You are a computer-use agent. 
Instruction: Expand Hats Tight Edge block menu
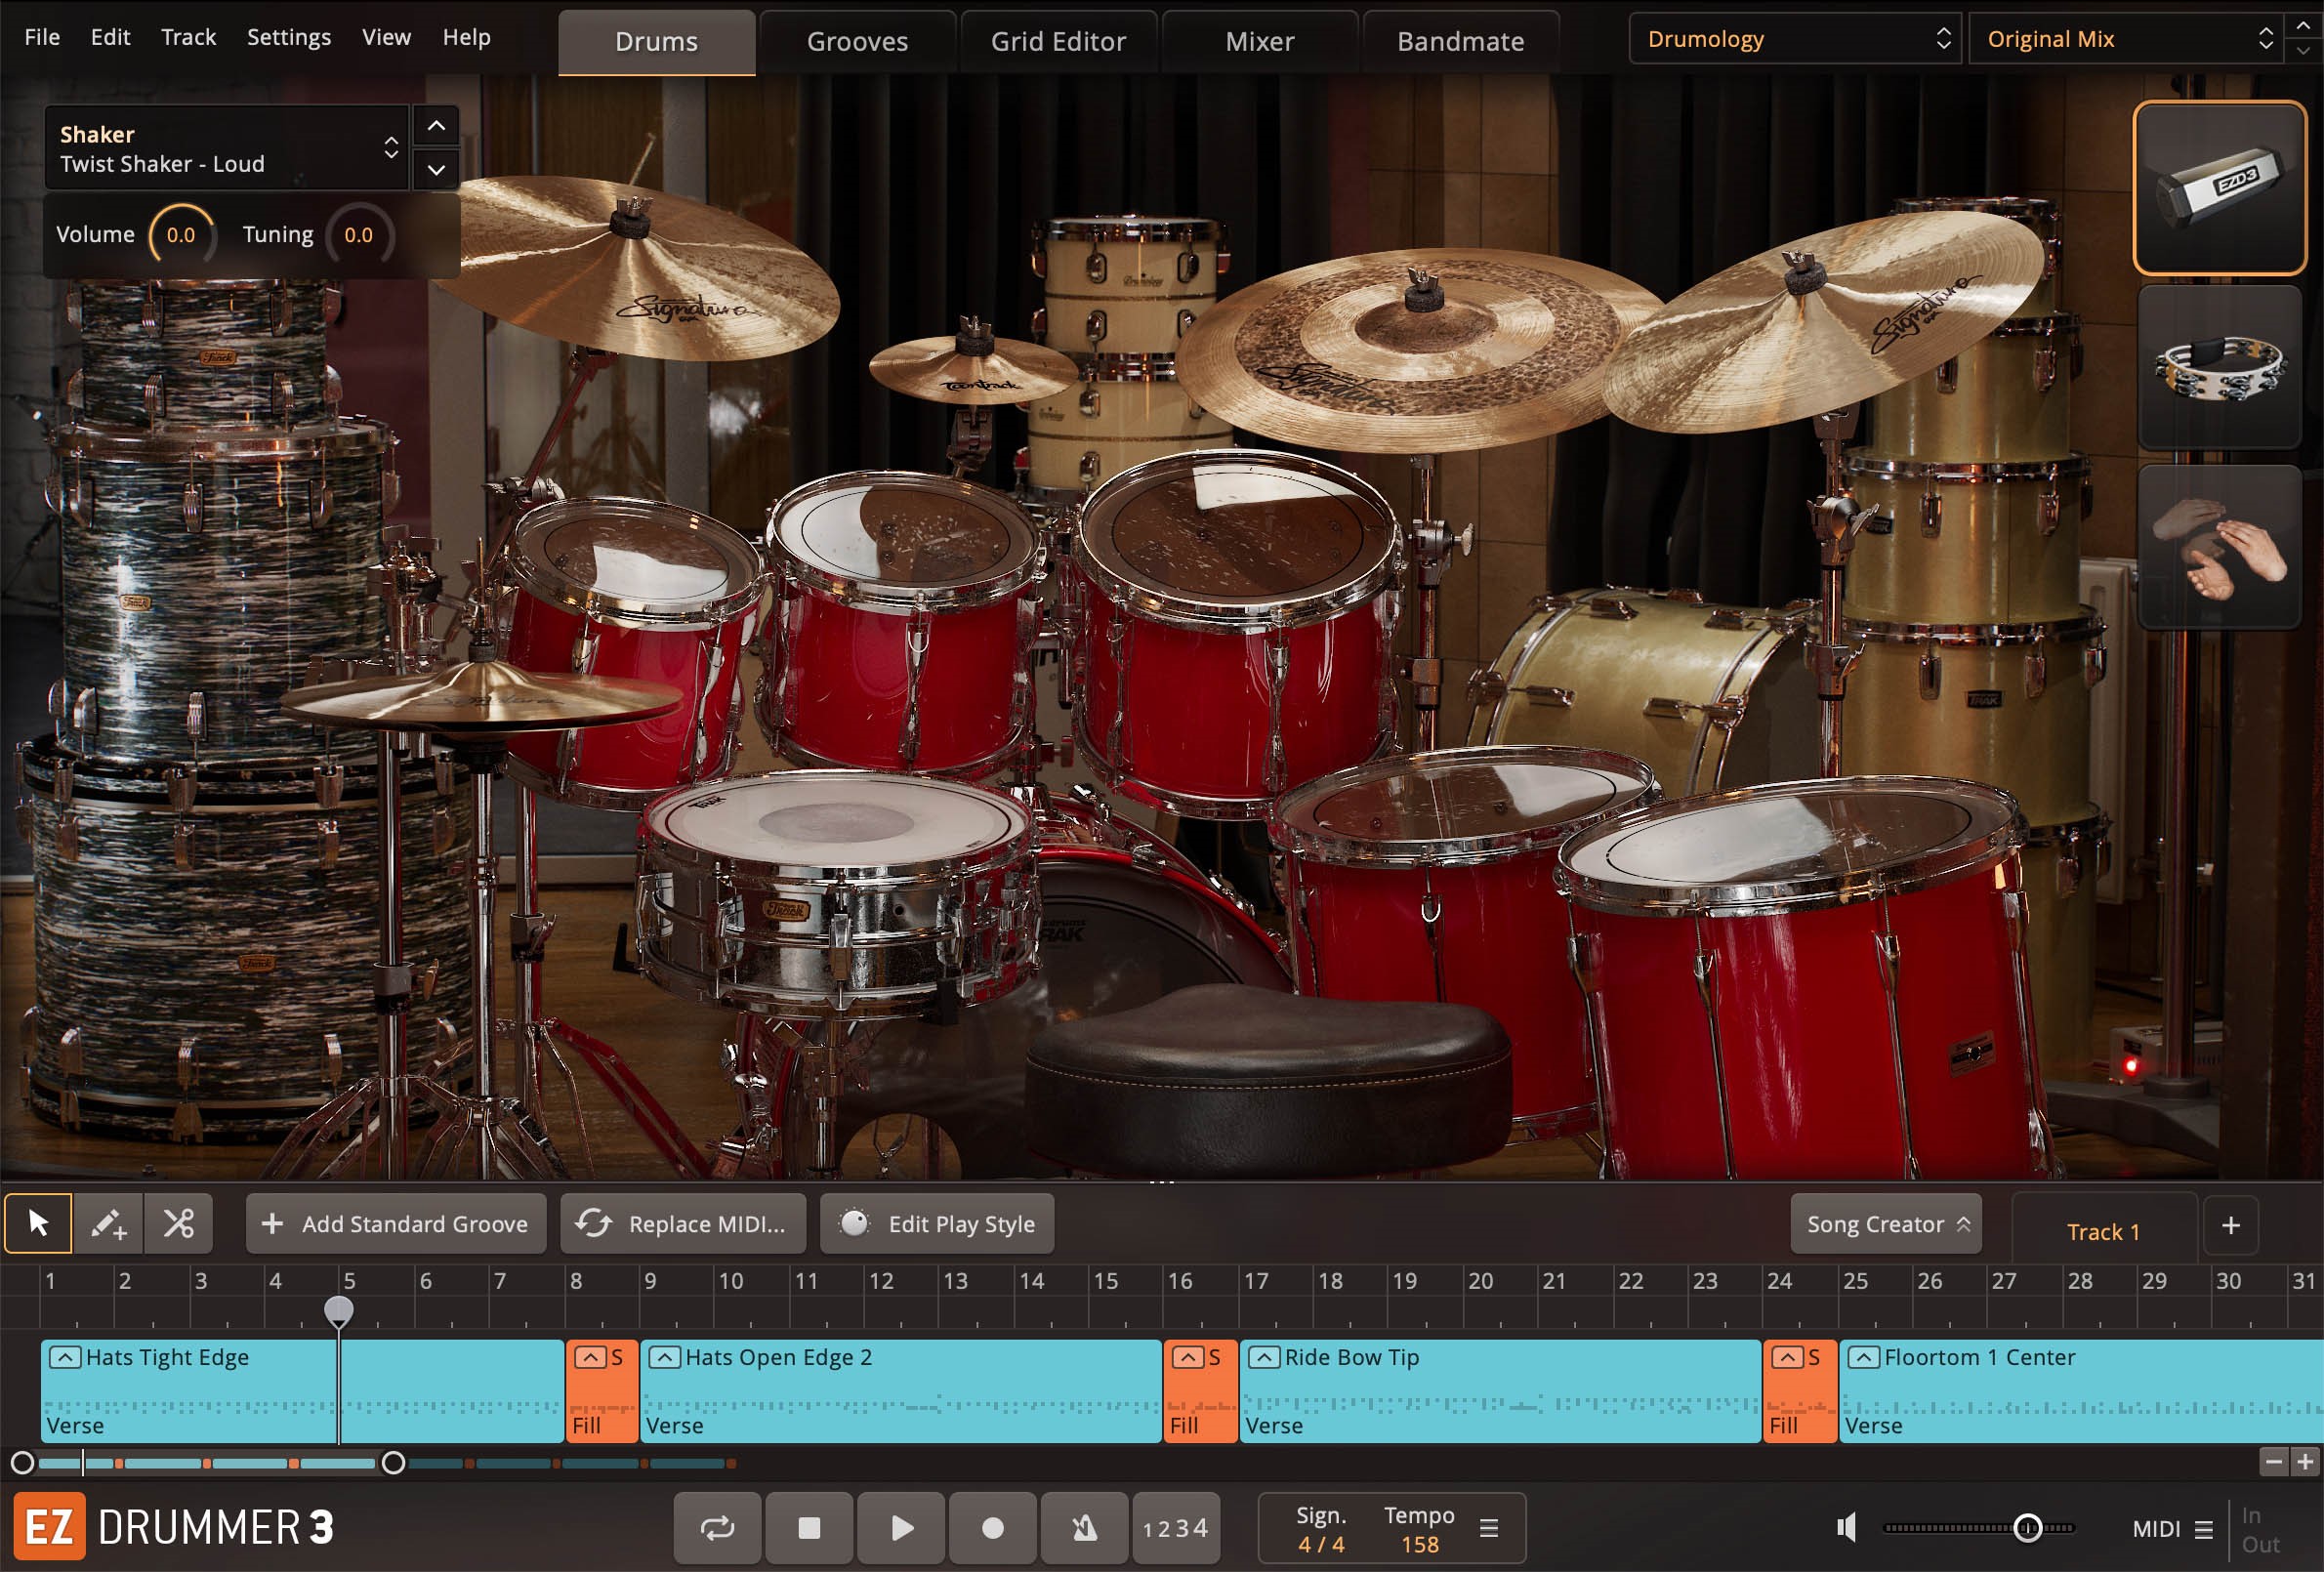click(65, 1357)
